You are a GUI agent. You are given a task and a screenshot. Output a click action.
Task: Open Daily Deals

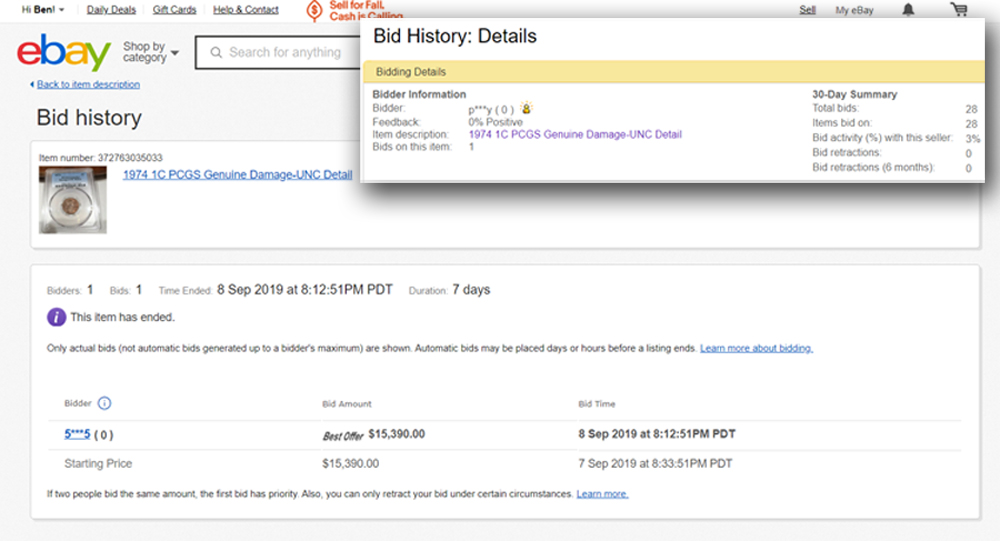click(x=111, y=10)
